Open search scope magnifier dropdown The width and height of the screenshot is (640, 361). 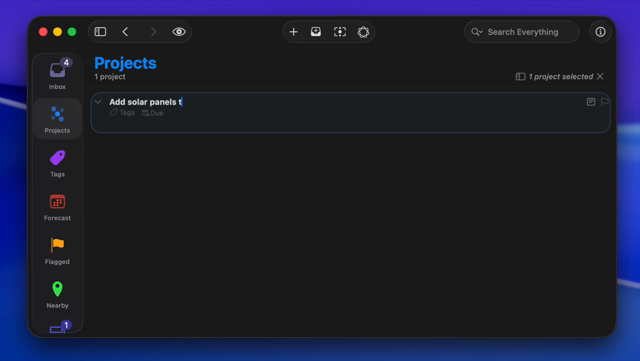point(477,32)
